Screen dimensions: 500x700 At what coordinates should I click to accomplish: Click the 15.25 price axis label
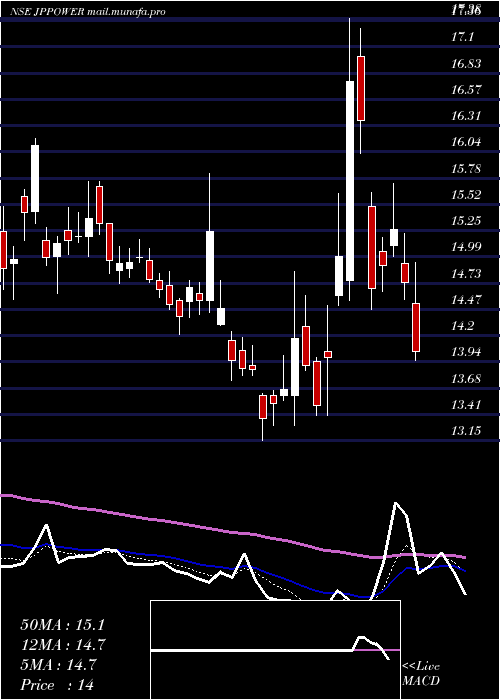tap(466, 221)
